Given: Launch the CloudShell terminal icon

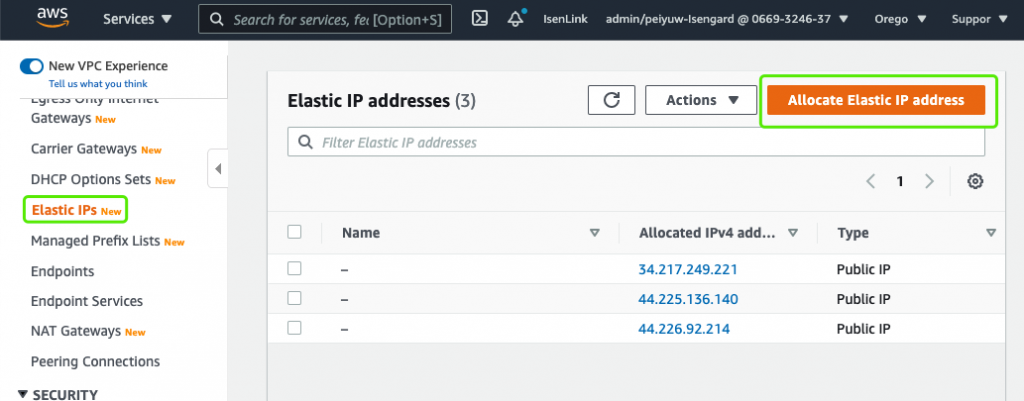Looking at the screenshot, I should (480, 19).
